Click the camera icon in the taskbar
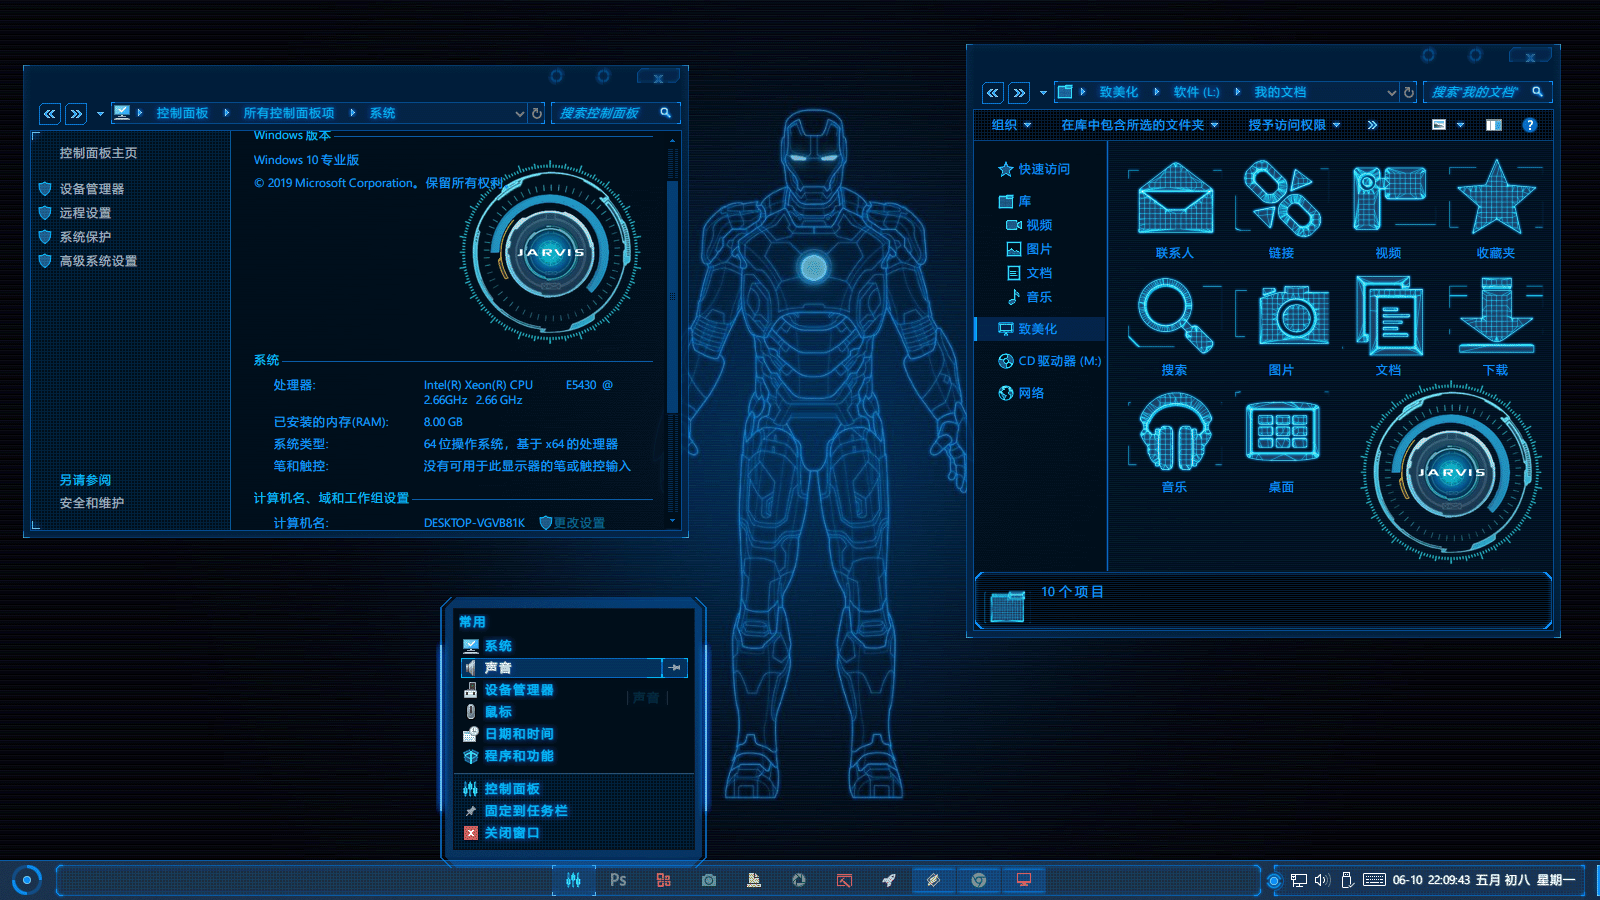The width and height of the screenshot is (1600, 900). 708,880
